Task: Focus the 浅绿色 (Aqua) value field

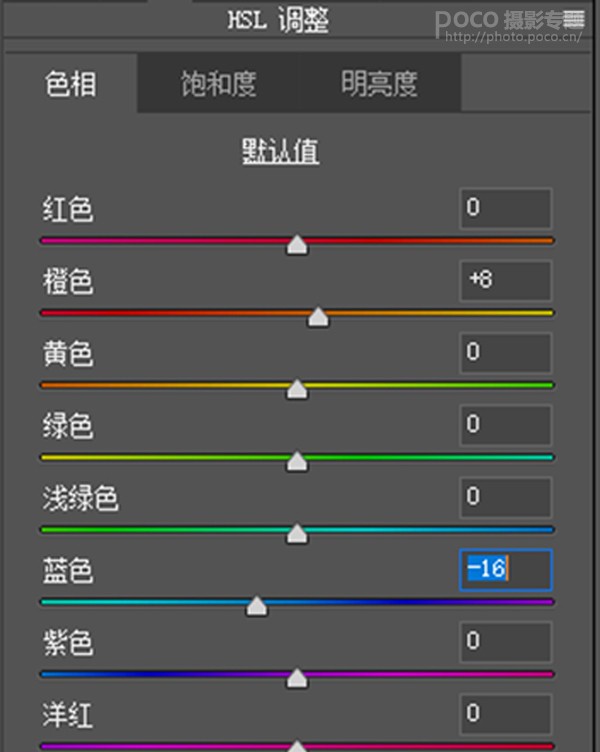Action: click(x=506, y=497)
